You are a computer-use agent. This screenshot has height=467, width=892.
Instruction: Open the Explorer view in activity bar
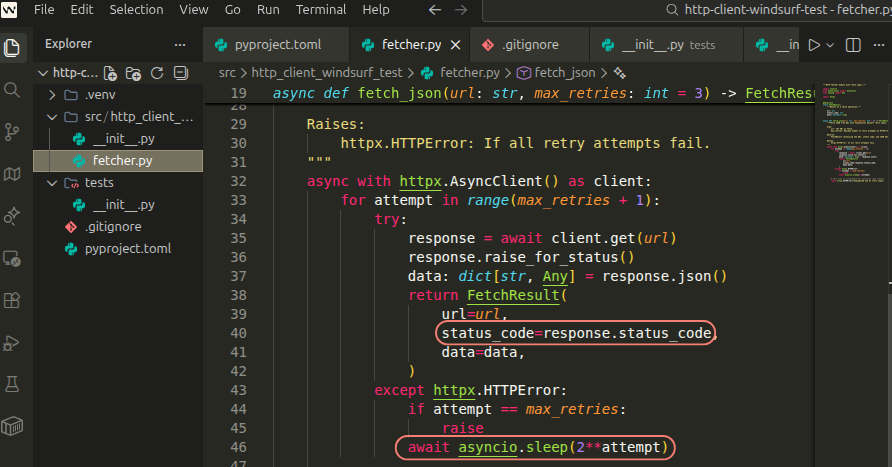tap(12, 47)
